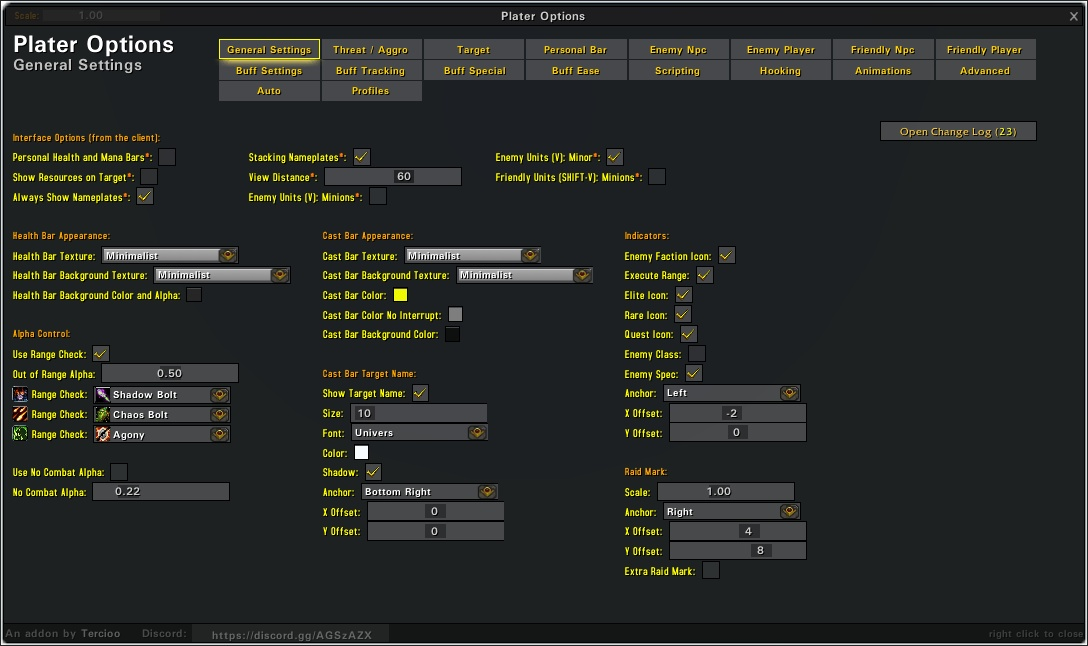Click the Chaos Bolt spell icon
The image size is (1088, 646).
click(x=103, y=415)
